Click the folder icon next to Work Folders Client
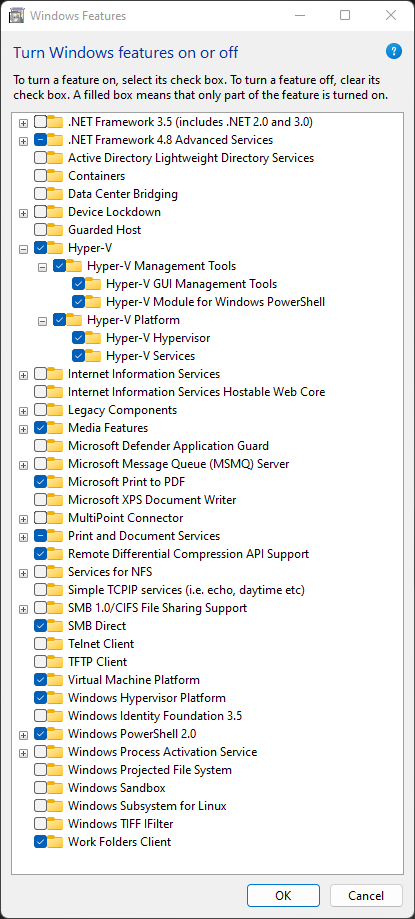Viewport: 415px width, 919px height. pos(55,842)
